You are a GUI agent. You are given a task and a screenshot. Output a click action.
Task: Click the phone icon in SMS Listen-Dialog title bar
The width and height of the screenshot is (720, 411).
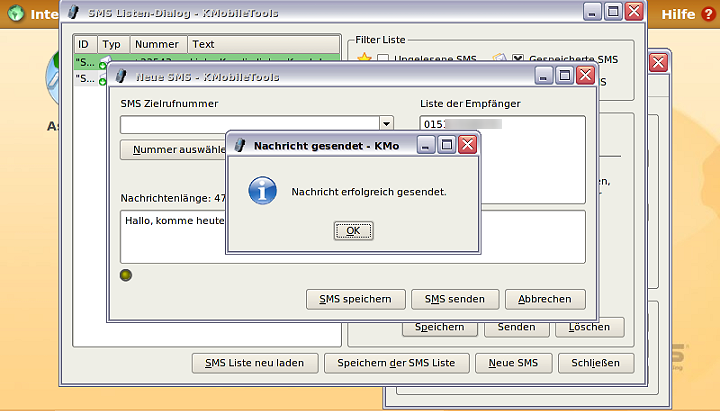click(73, 12)
